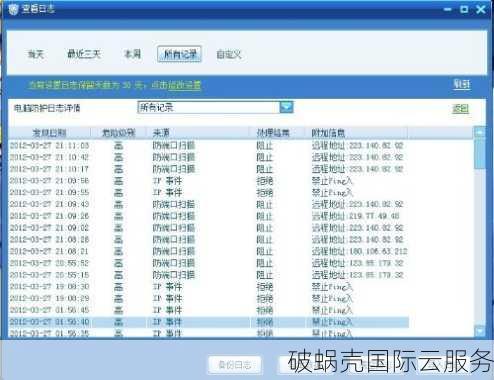Image resolution: width=494 pixels, height=380 pixels.
Task: Select the log row dated 21:10:42
Action: [x=209, y=157]
